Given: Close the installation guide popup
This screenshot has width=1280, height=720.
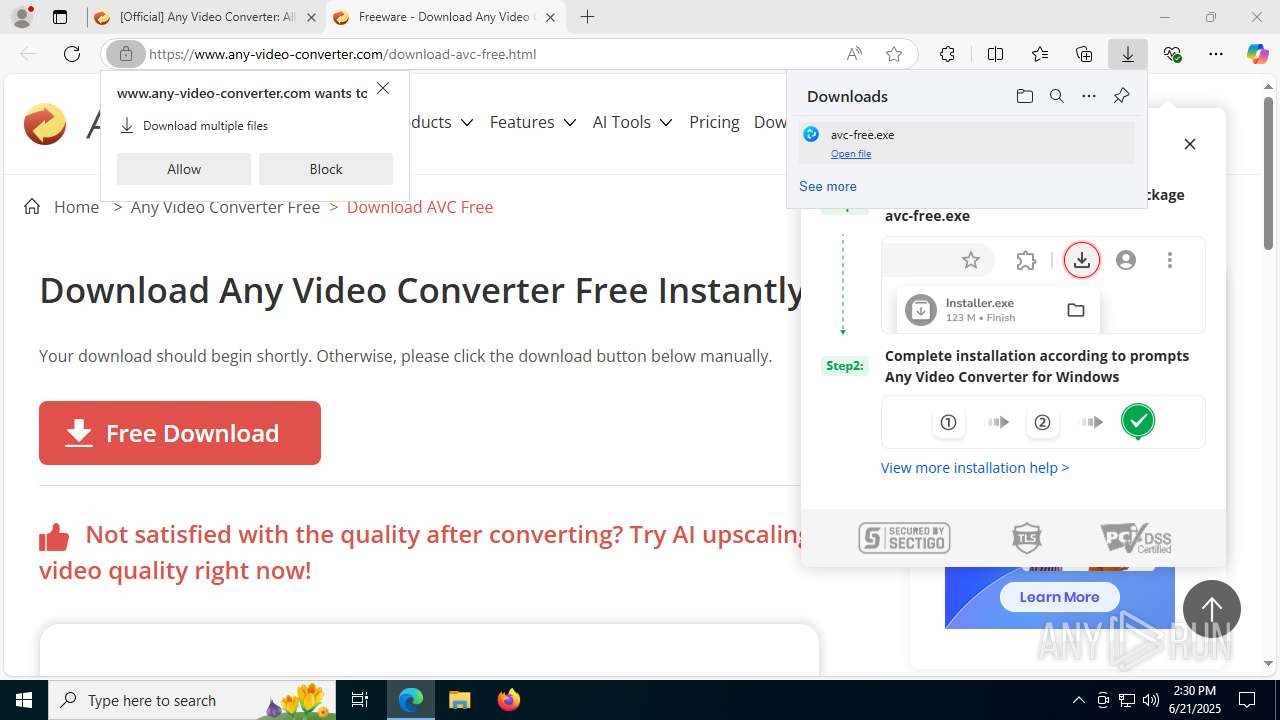Looking at the screenshot, I should pos(1190,144).
